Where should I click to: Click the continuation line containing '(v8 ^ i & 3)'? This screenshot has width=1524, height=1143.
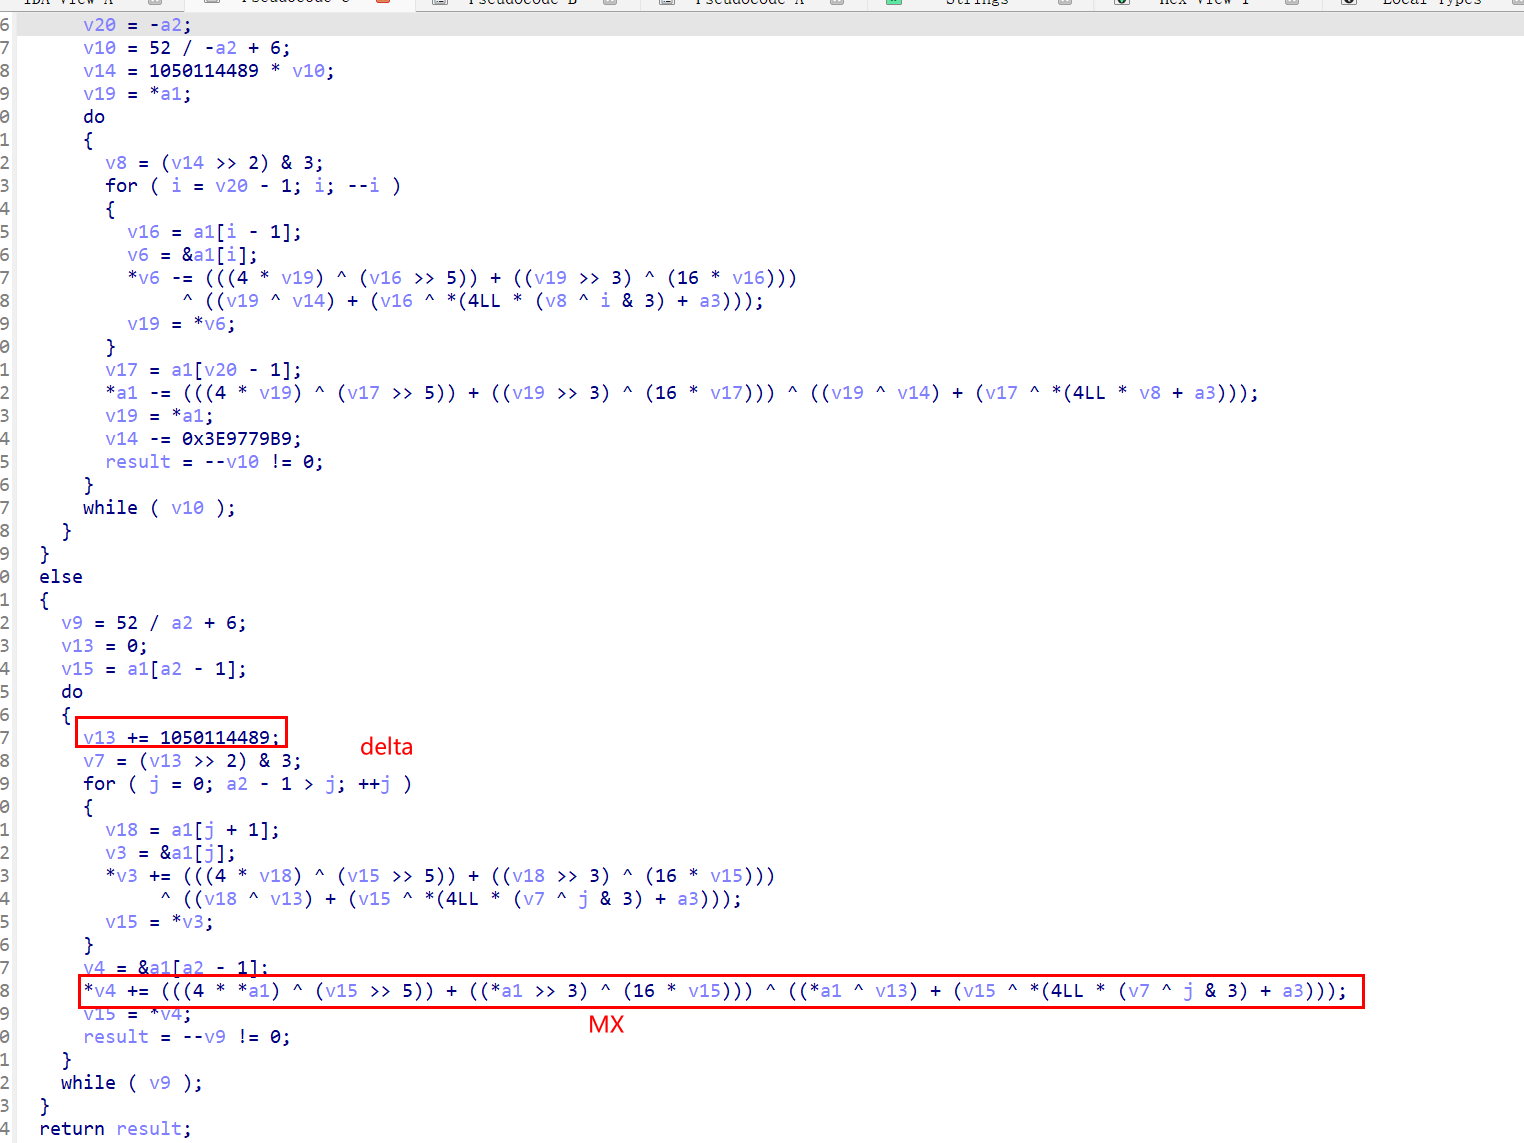coord(473,301)
